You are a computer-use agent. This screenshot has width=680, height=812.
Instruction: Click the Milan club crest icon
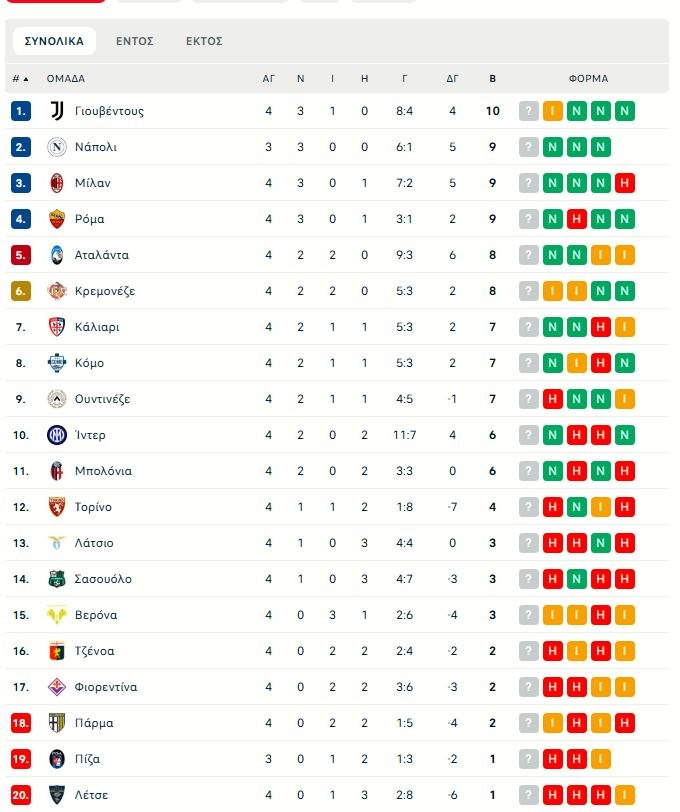(x=57, y=183)
